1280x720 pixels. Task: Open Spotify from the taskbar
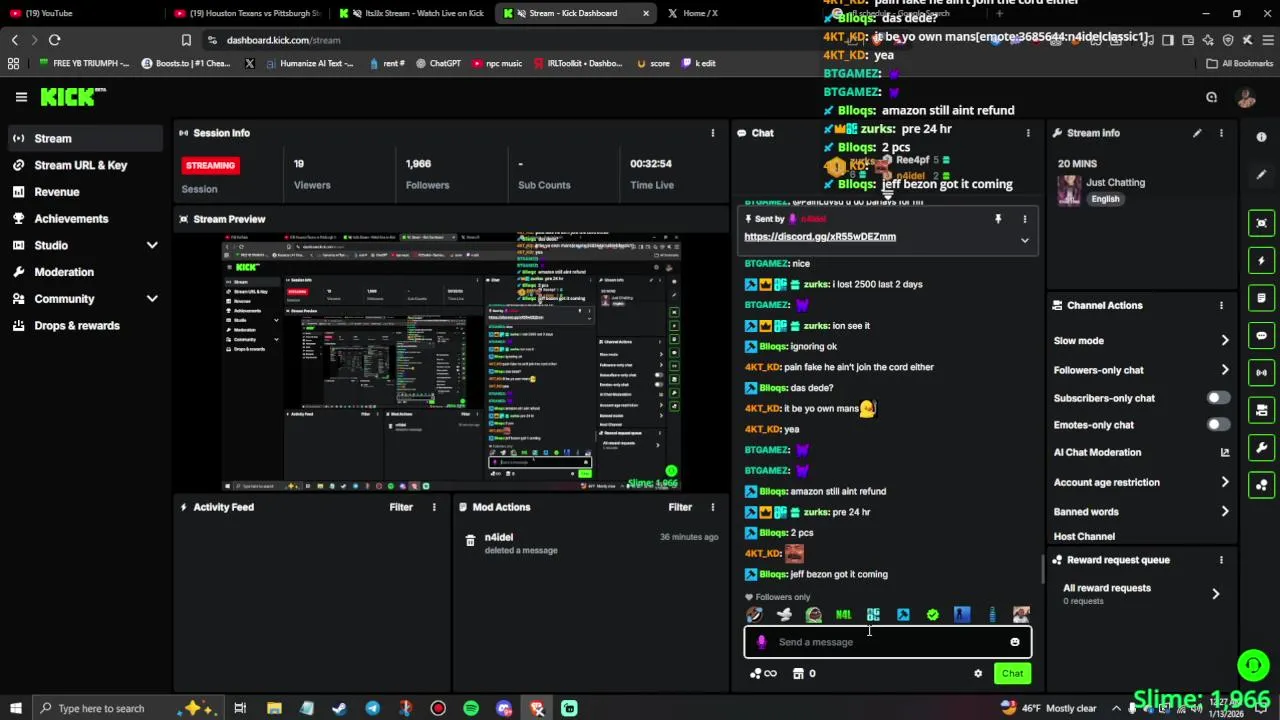click(x=471, y=709)
